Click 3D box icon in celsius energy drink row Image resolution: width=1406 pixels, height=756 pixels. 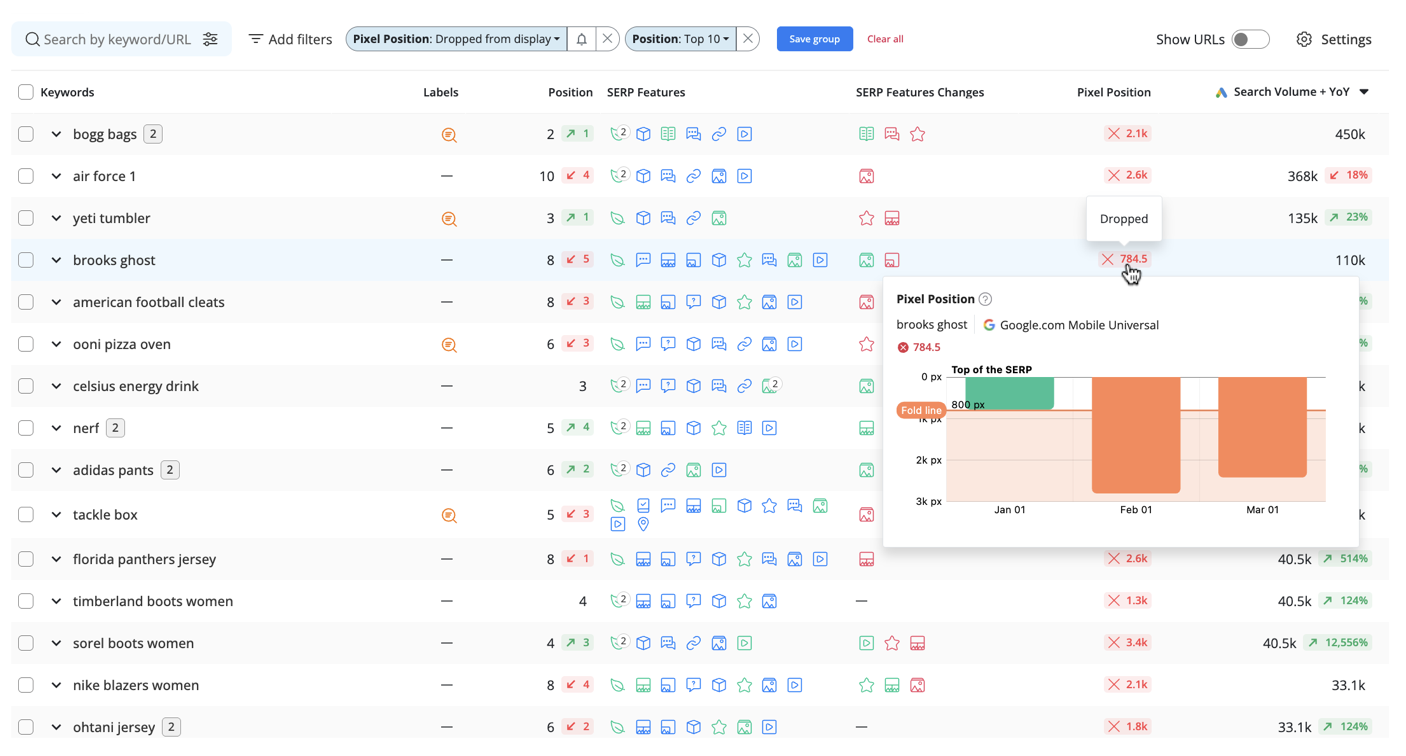(693, 386)
